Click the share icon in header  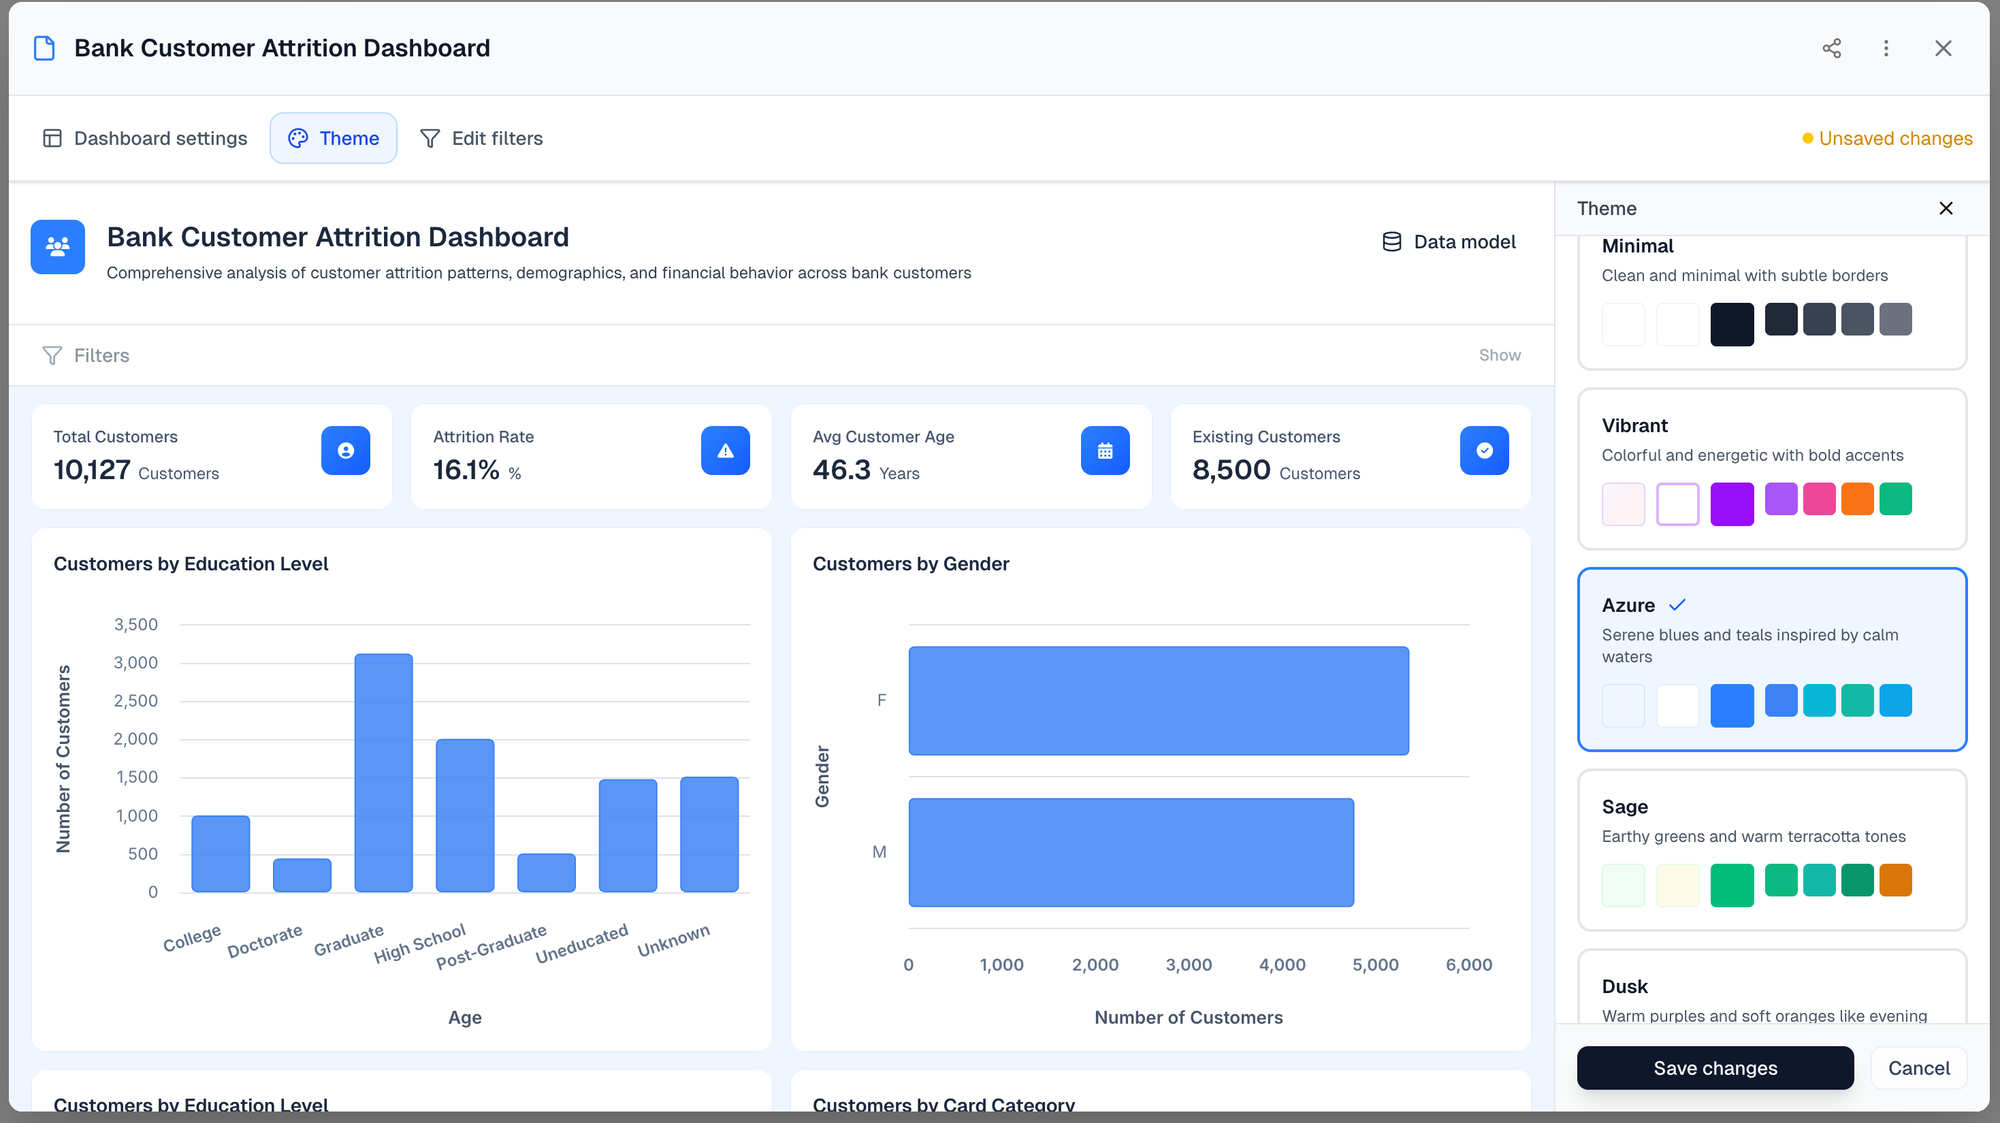(1831, 48)
